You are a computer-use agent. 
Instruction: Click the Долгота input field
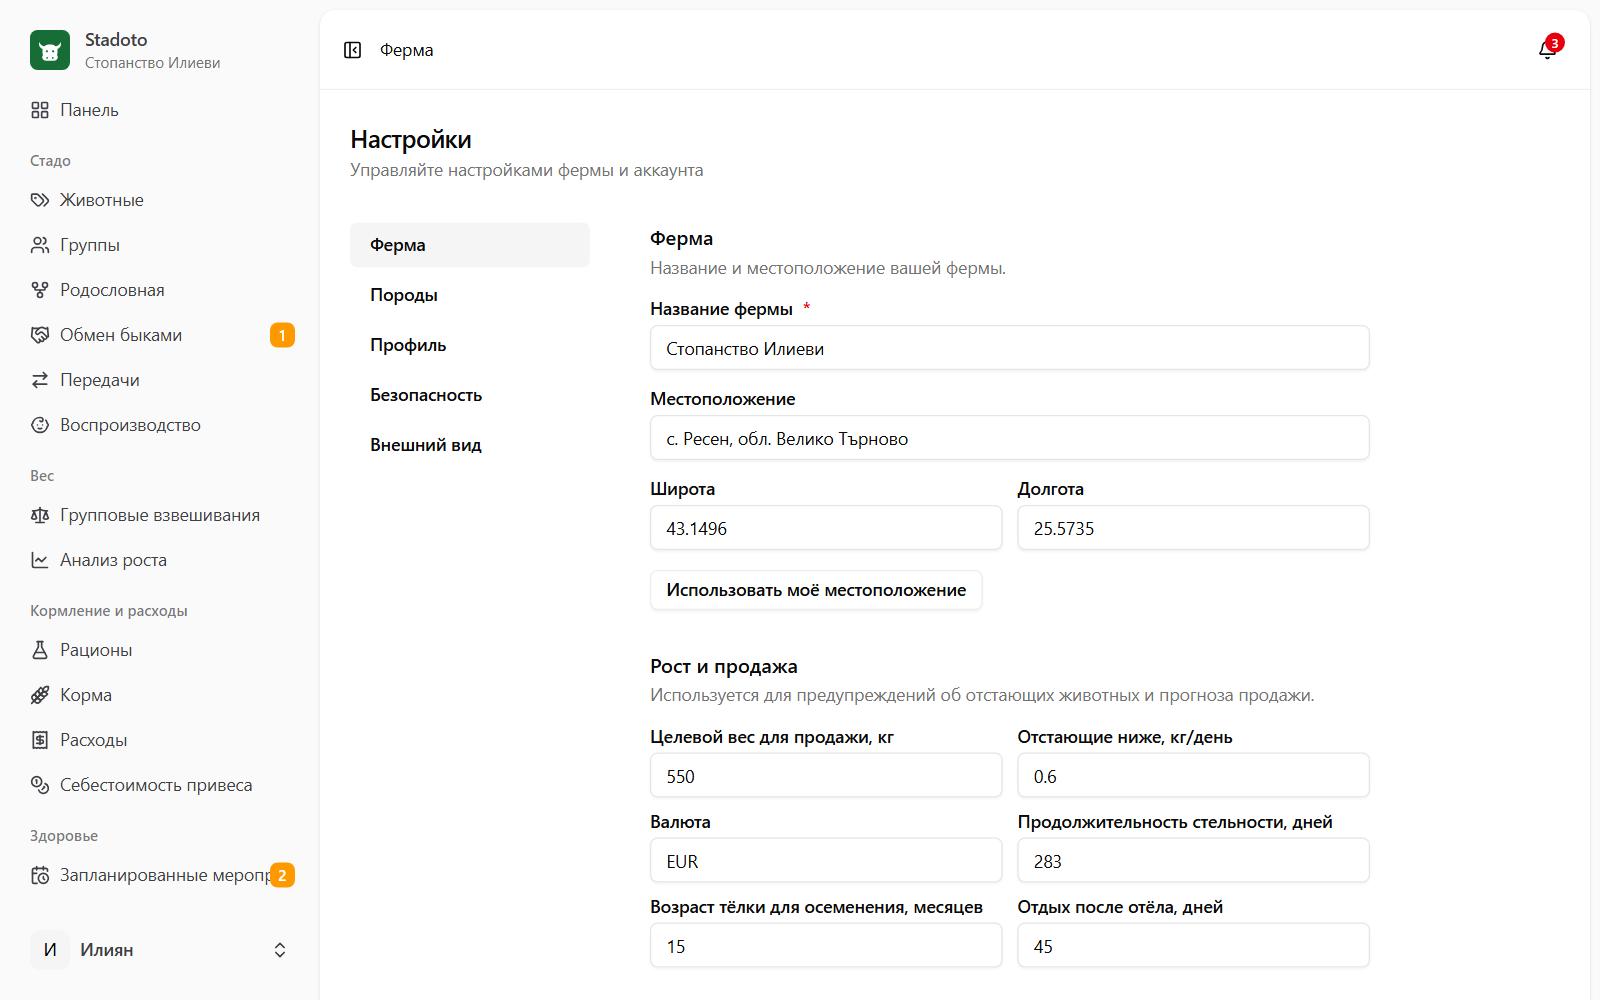click(x=1194, y=528)
